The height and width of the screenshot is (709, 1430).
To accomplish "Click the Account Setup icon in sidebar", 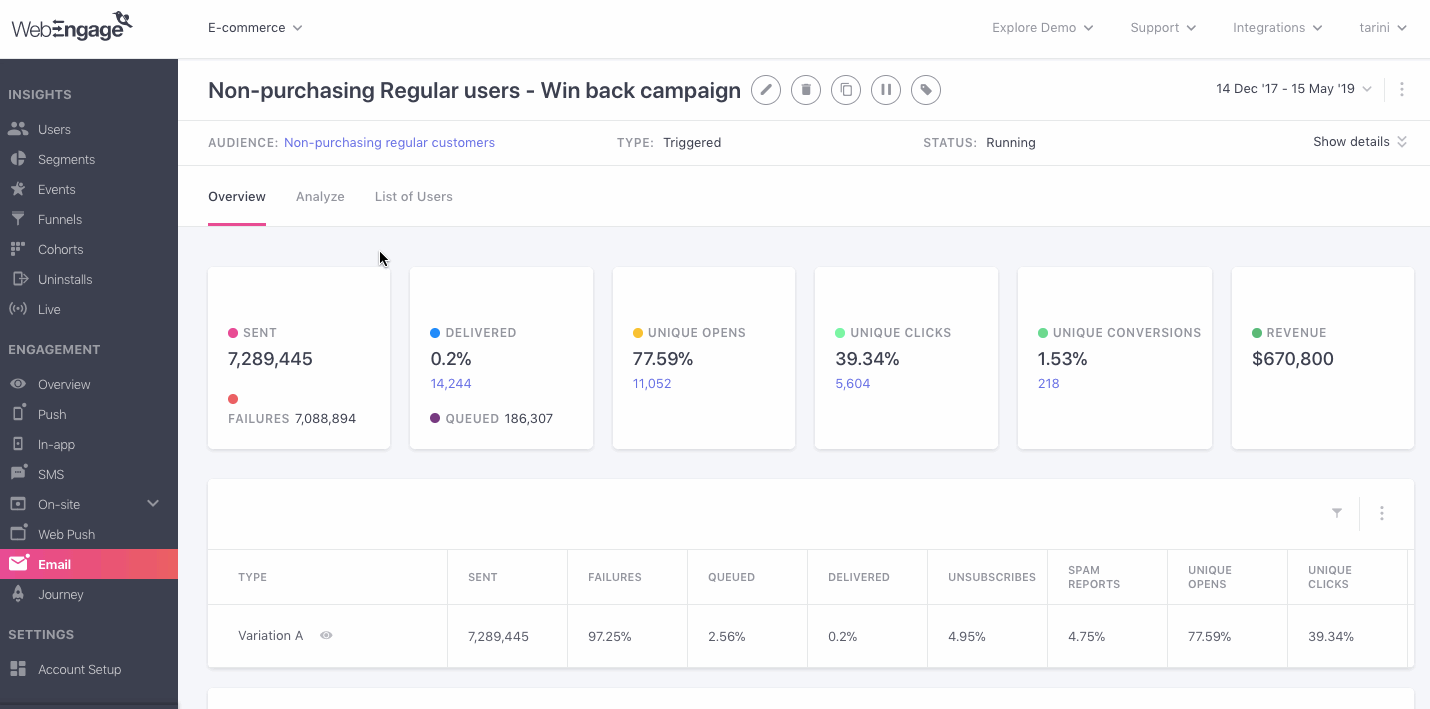I will pos(18,669).
